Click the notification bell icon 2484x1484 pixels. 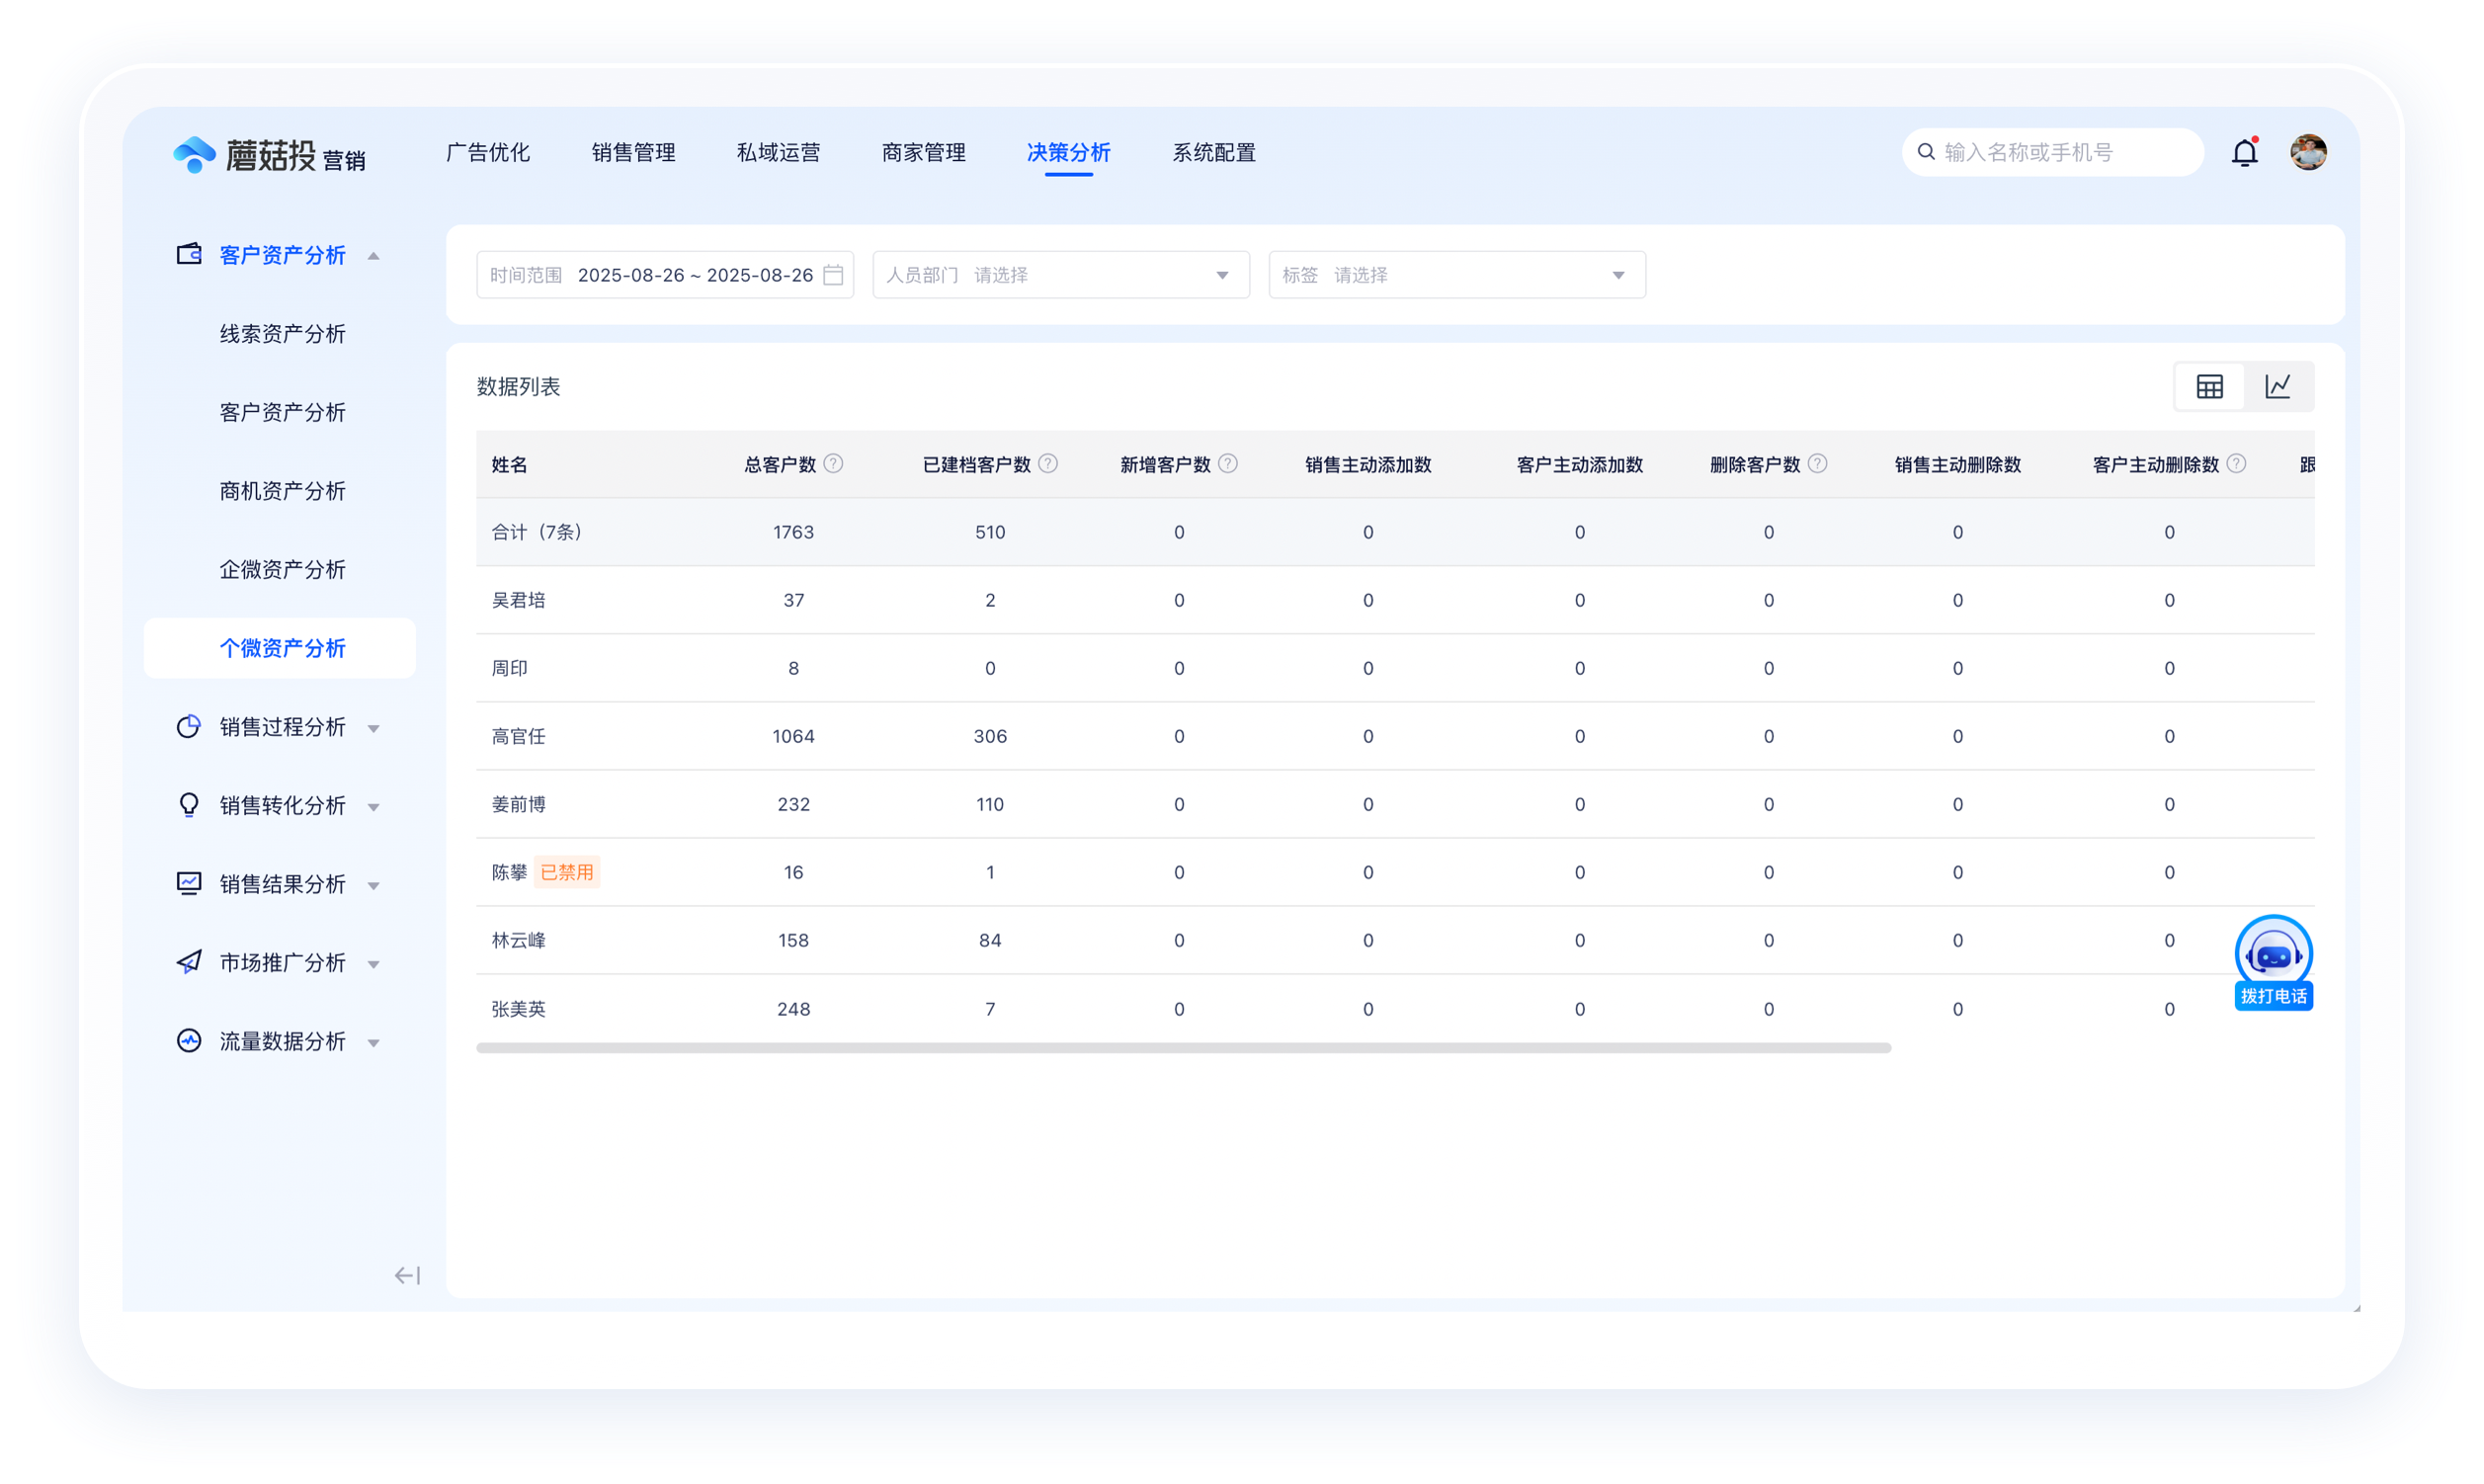pos(2244,153)
